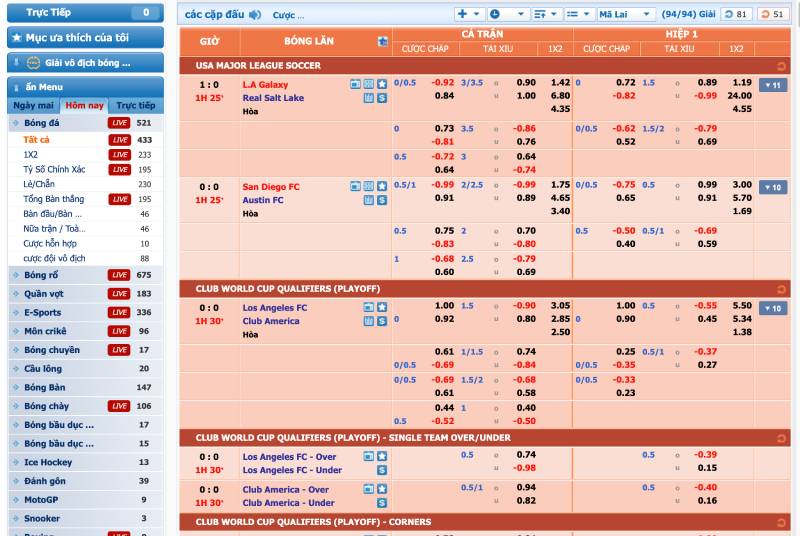Switch to the Trực tiếp tab
Viewport: 800px width, 536px height.
136,105
